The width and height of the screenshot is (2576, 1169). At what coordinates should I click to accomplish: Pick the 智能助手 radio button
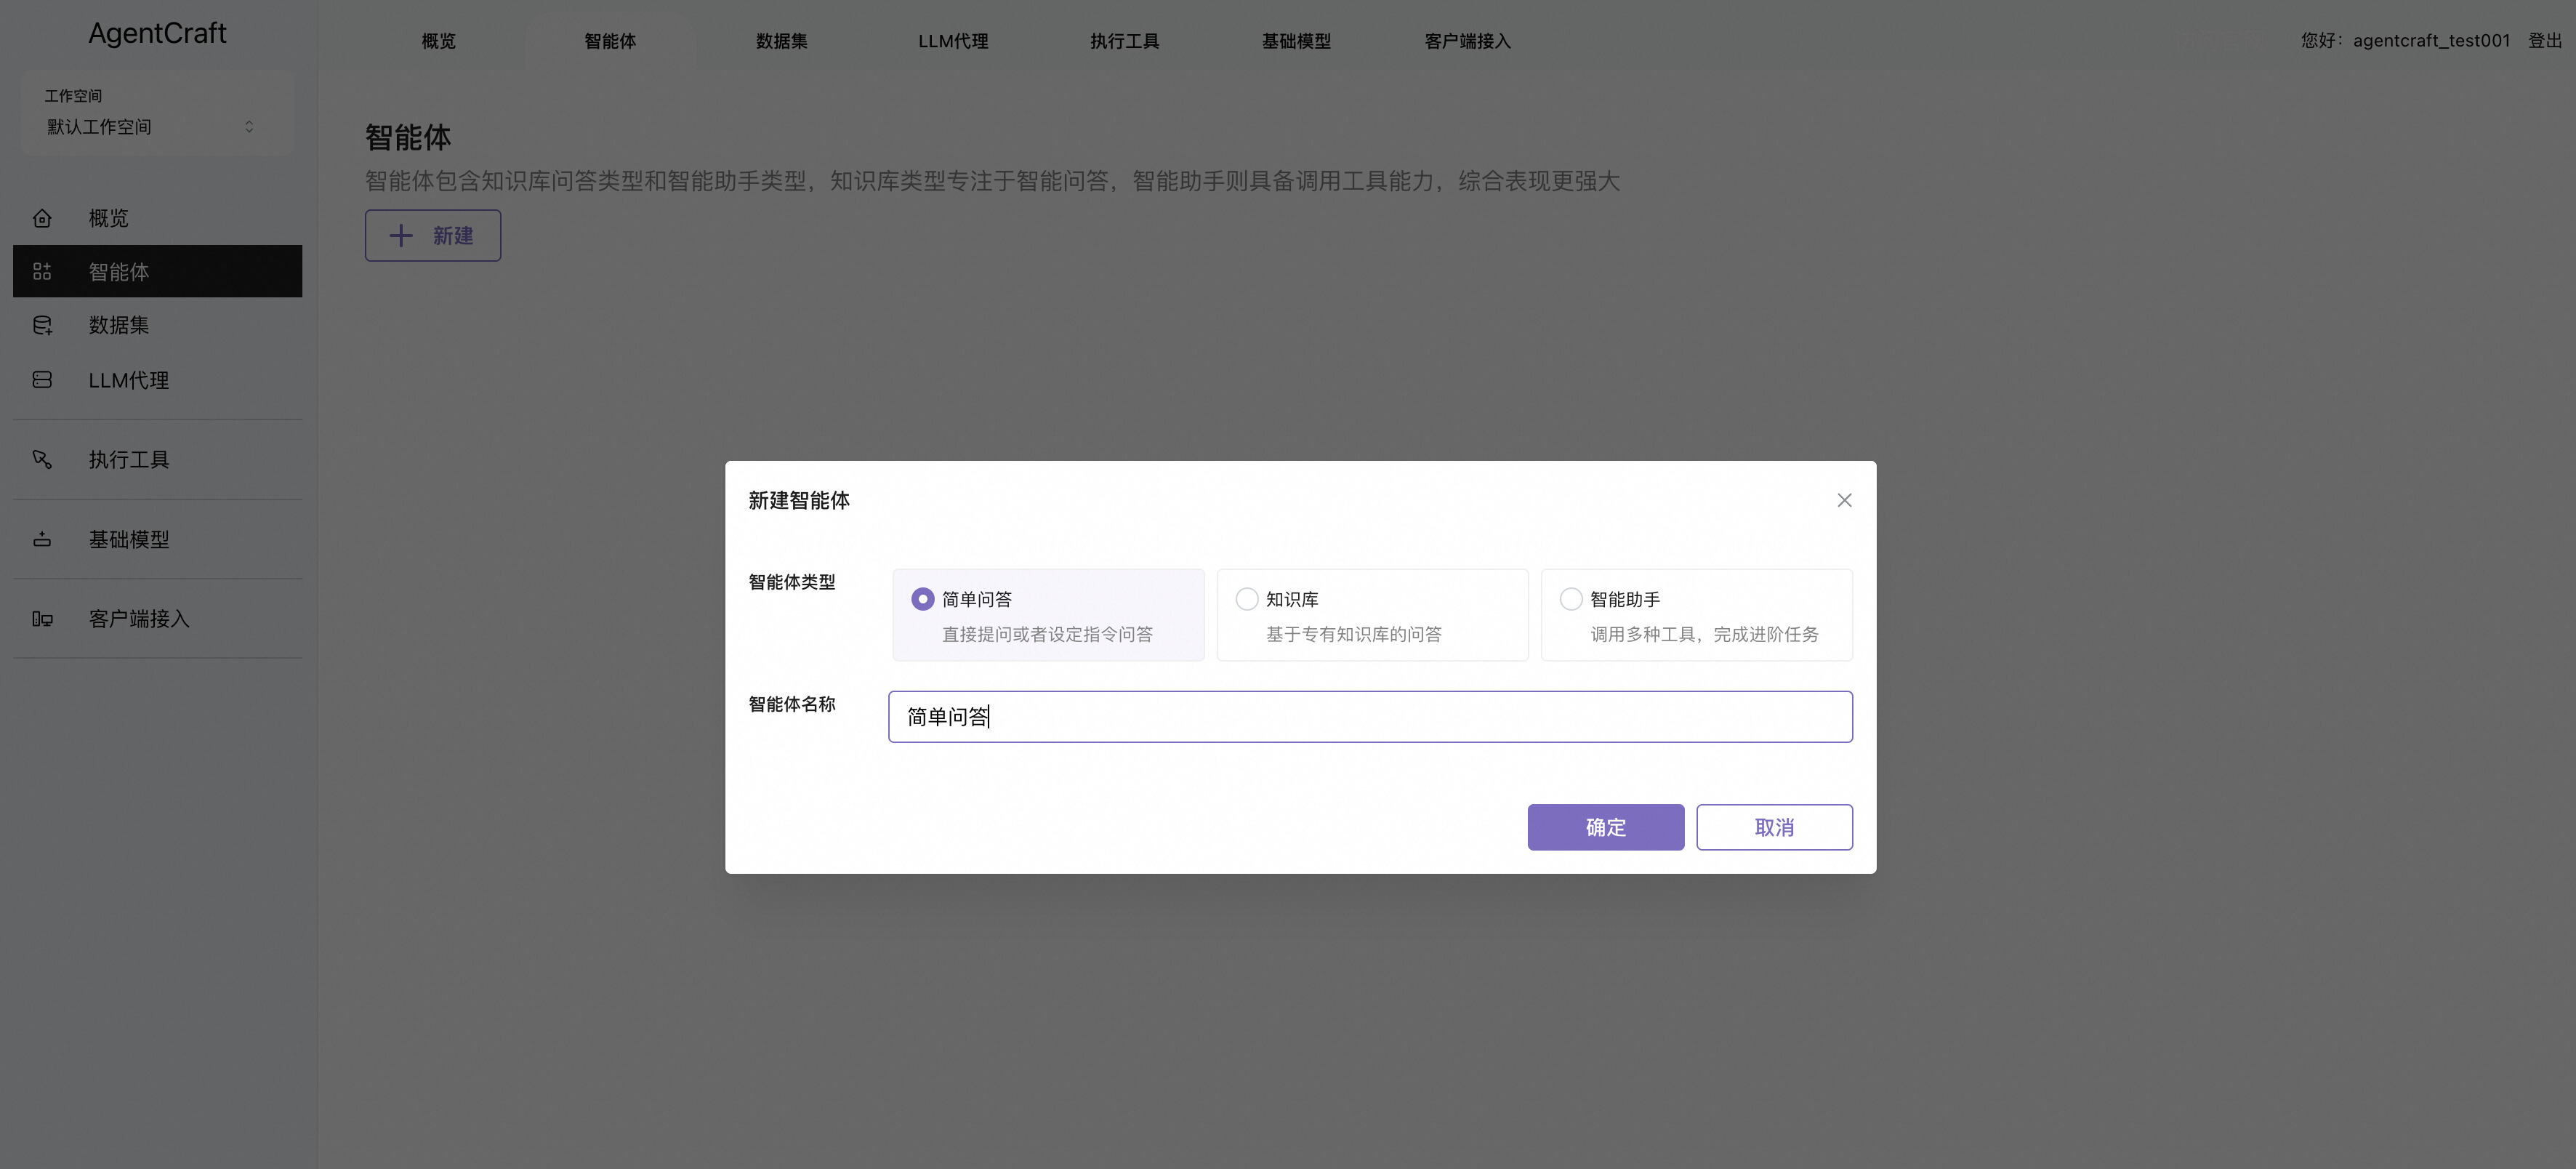tap(1570, 599)
